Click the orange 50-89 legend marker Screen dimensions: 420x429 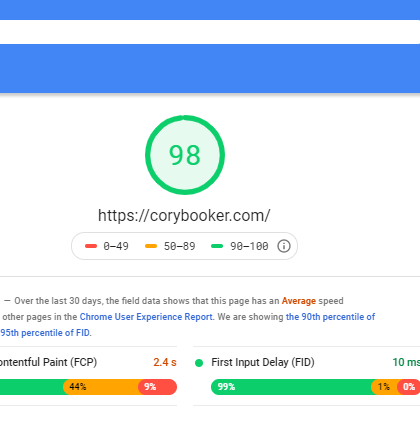pyautogui.click(x=151, y=246)
